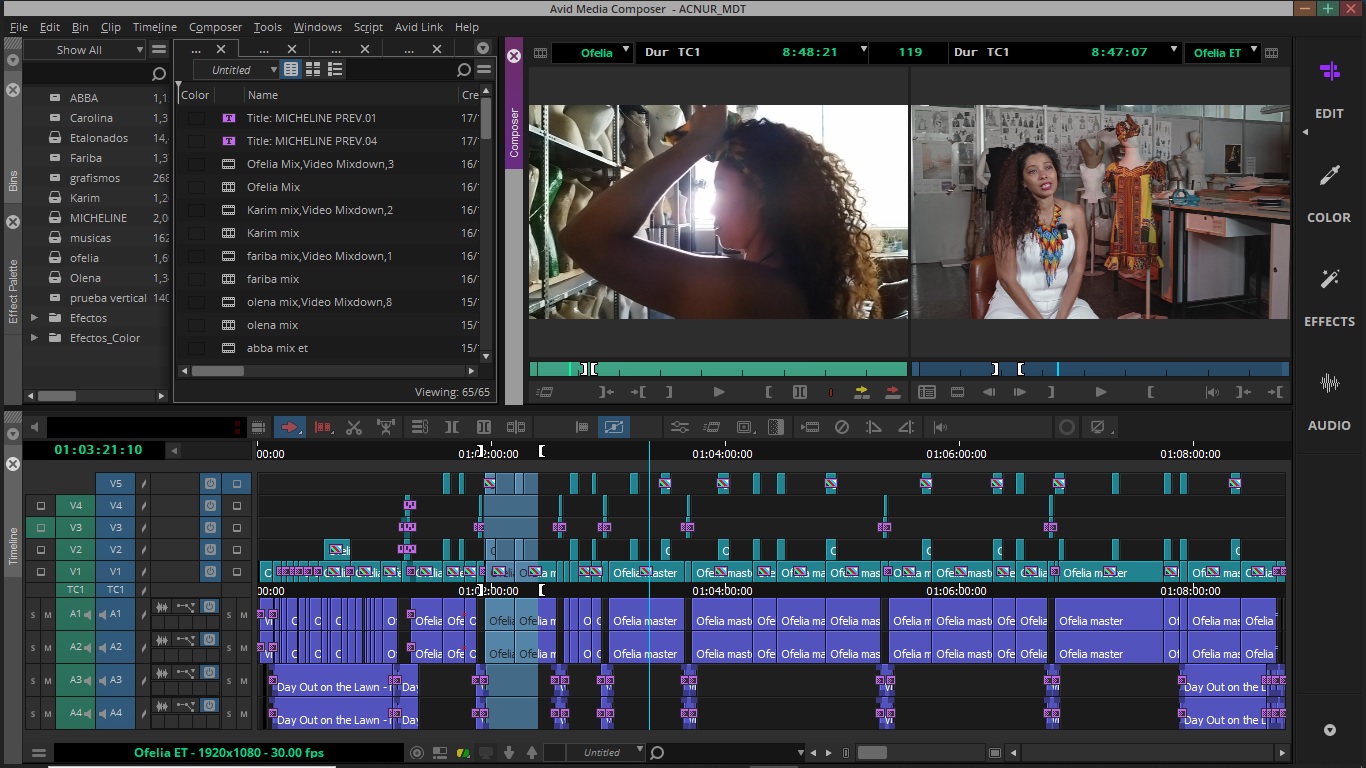Click the bin search magnifier icon
Viewport: 1366px width, 768px height.
[463, 70]
